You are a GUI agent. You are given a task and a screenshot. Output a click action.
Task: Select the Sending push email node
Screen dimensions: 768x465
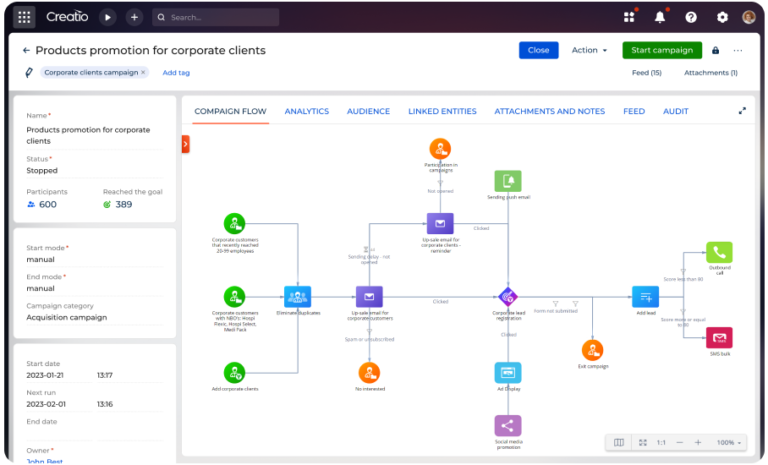(508, 181)
